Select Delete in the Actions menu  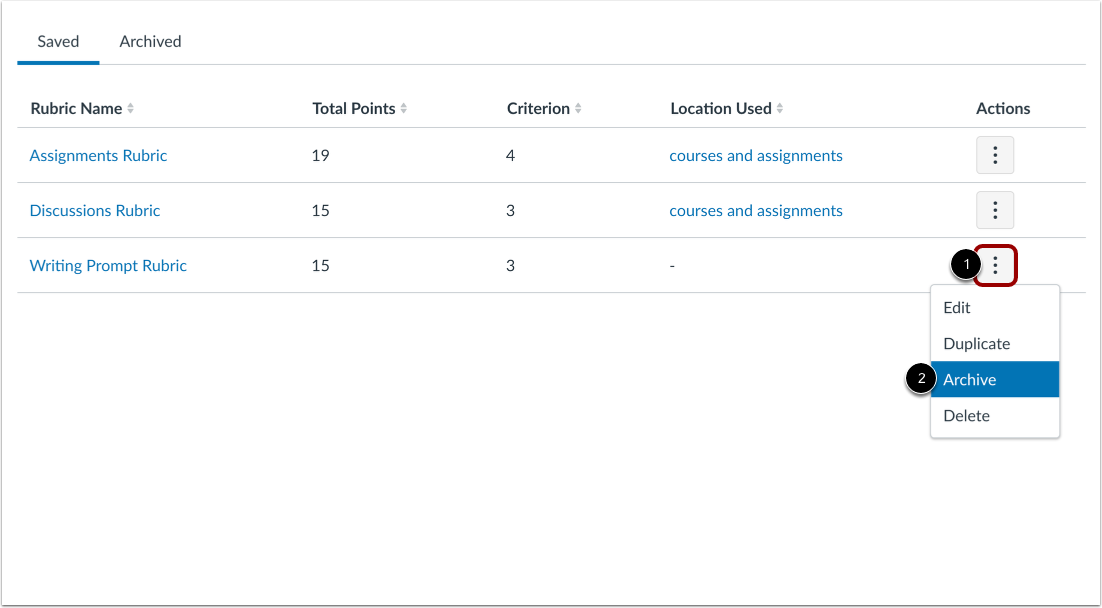pos(966,415)
